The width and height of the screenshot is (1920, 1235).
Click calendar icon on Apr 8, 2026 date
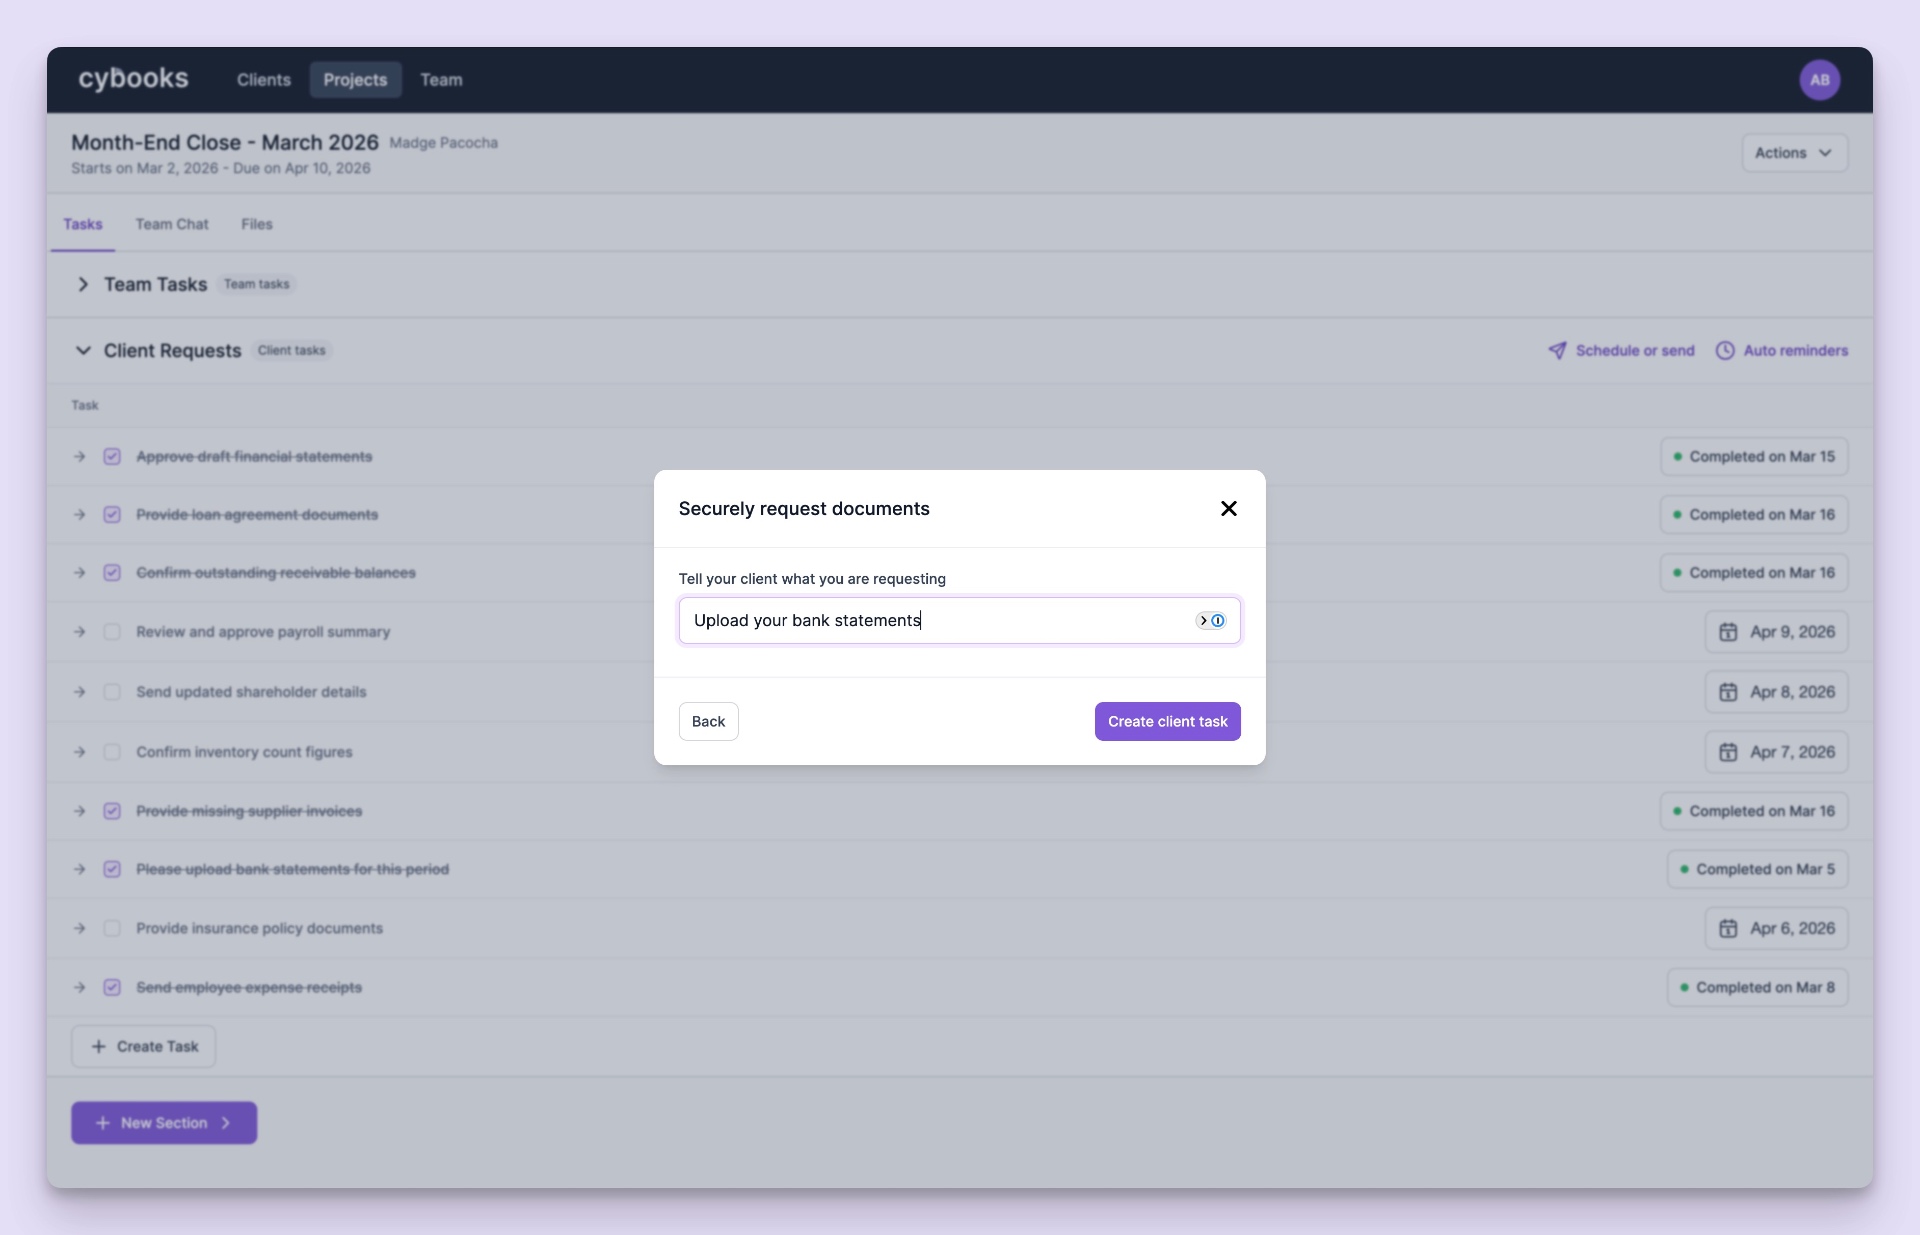coord(1728,692)
